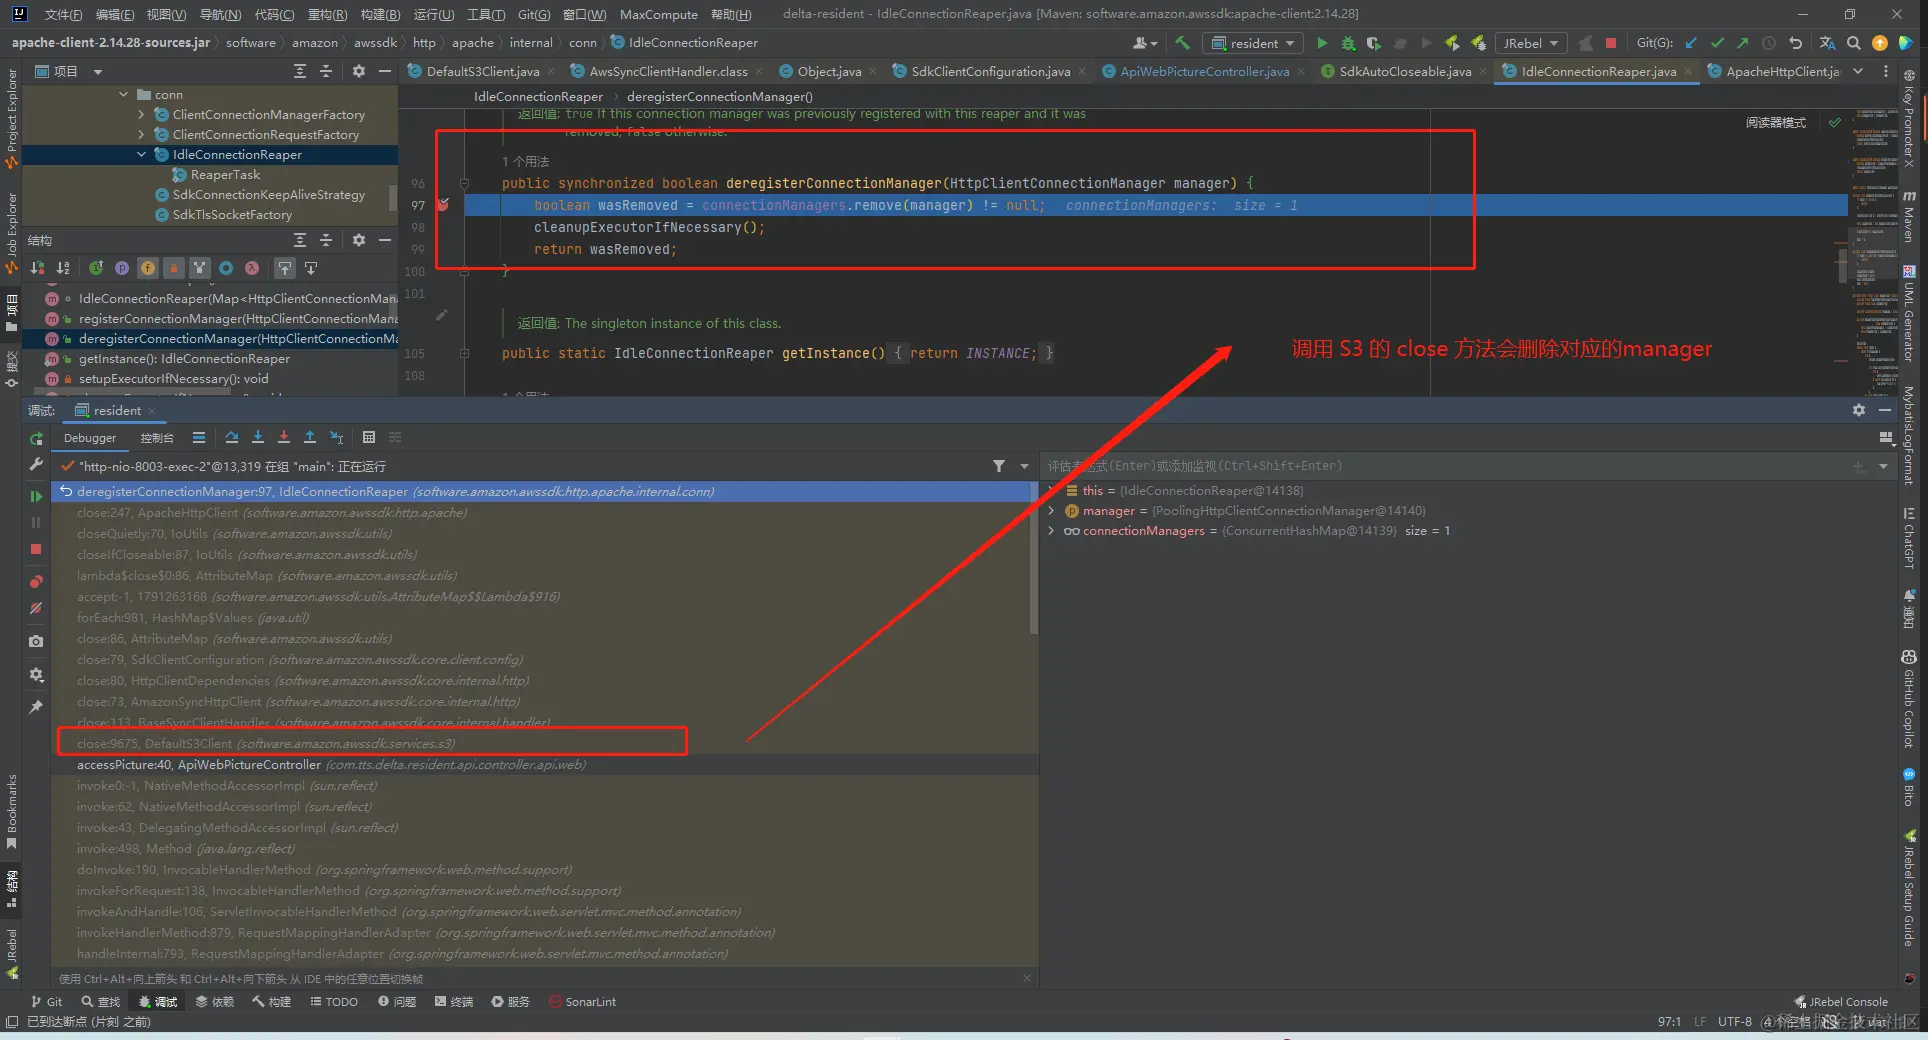1928x1040 pixels.
Task: Click the green Run button in the toolbar
Action: pos(1322,43)
